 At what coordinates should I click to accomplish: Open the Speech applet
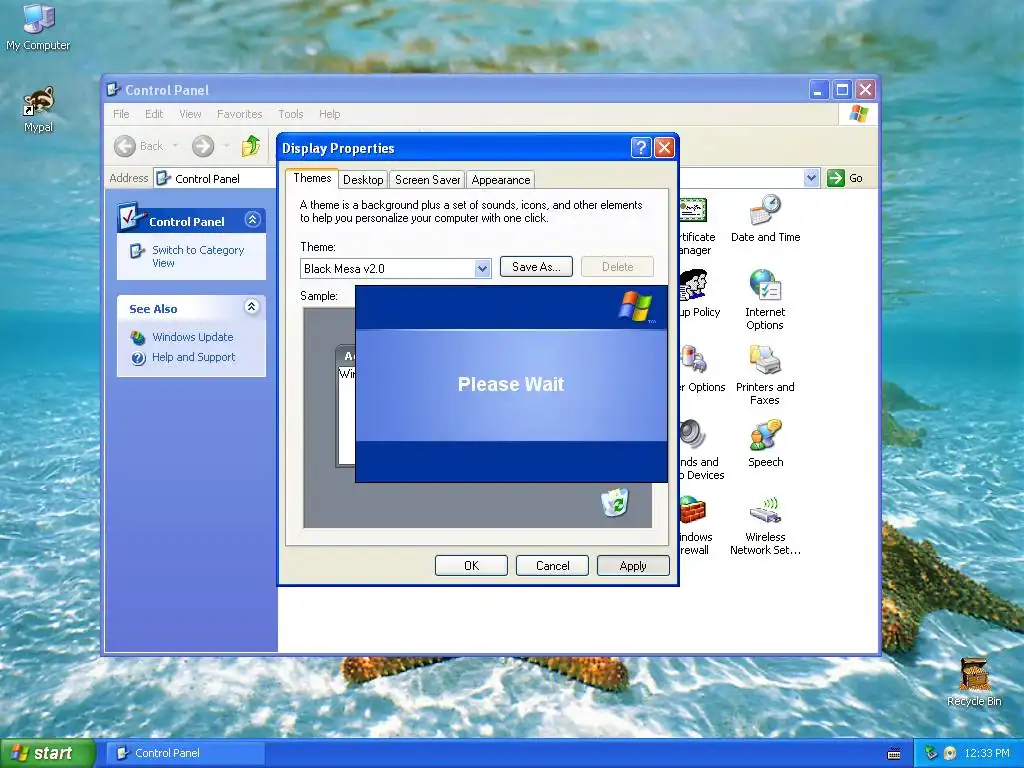coord(765,443)
